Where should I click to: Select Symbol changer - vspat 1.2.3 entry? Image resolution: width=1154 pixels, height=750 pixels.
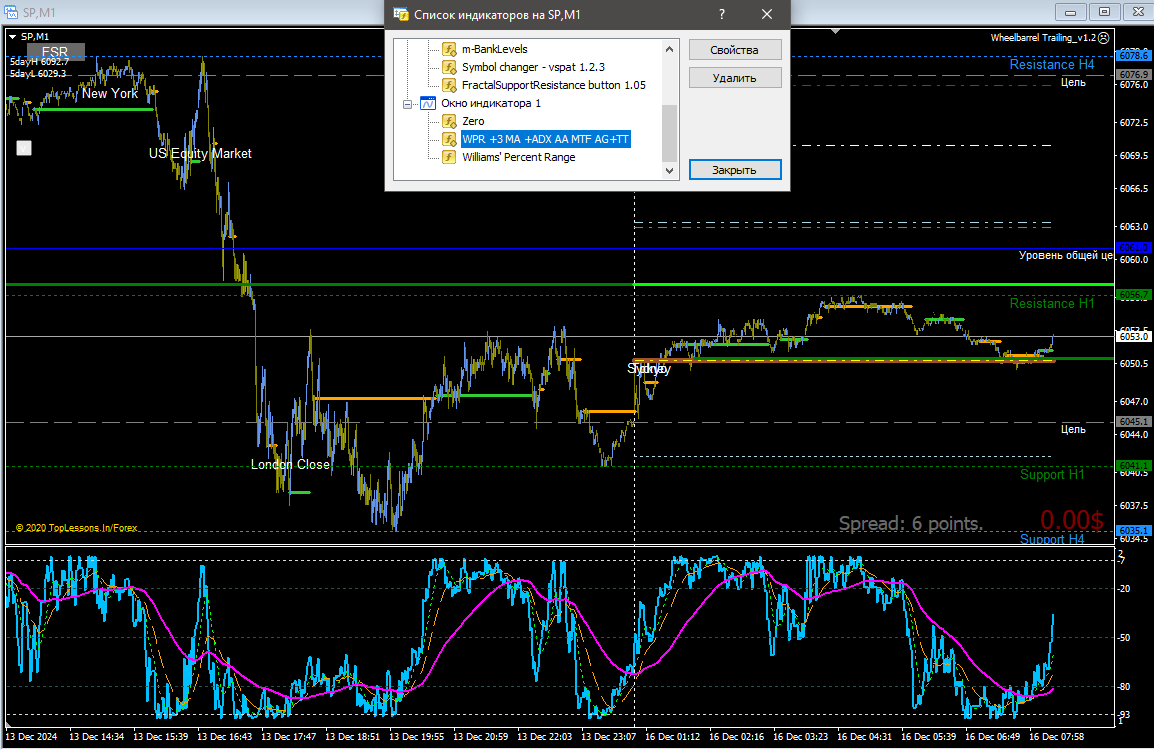[532, 67]
